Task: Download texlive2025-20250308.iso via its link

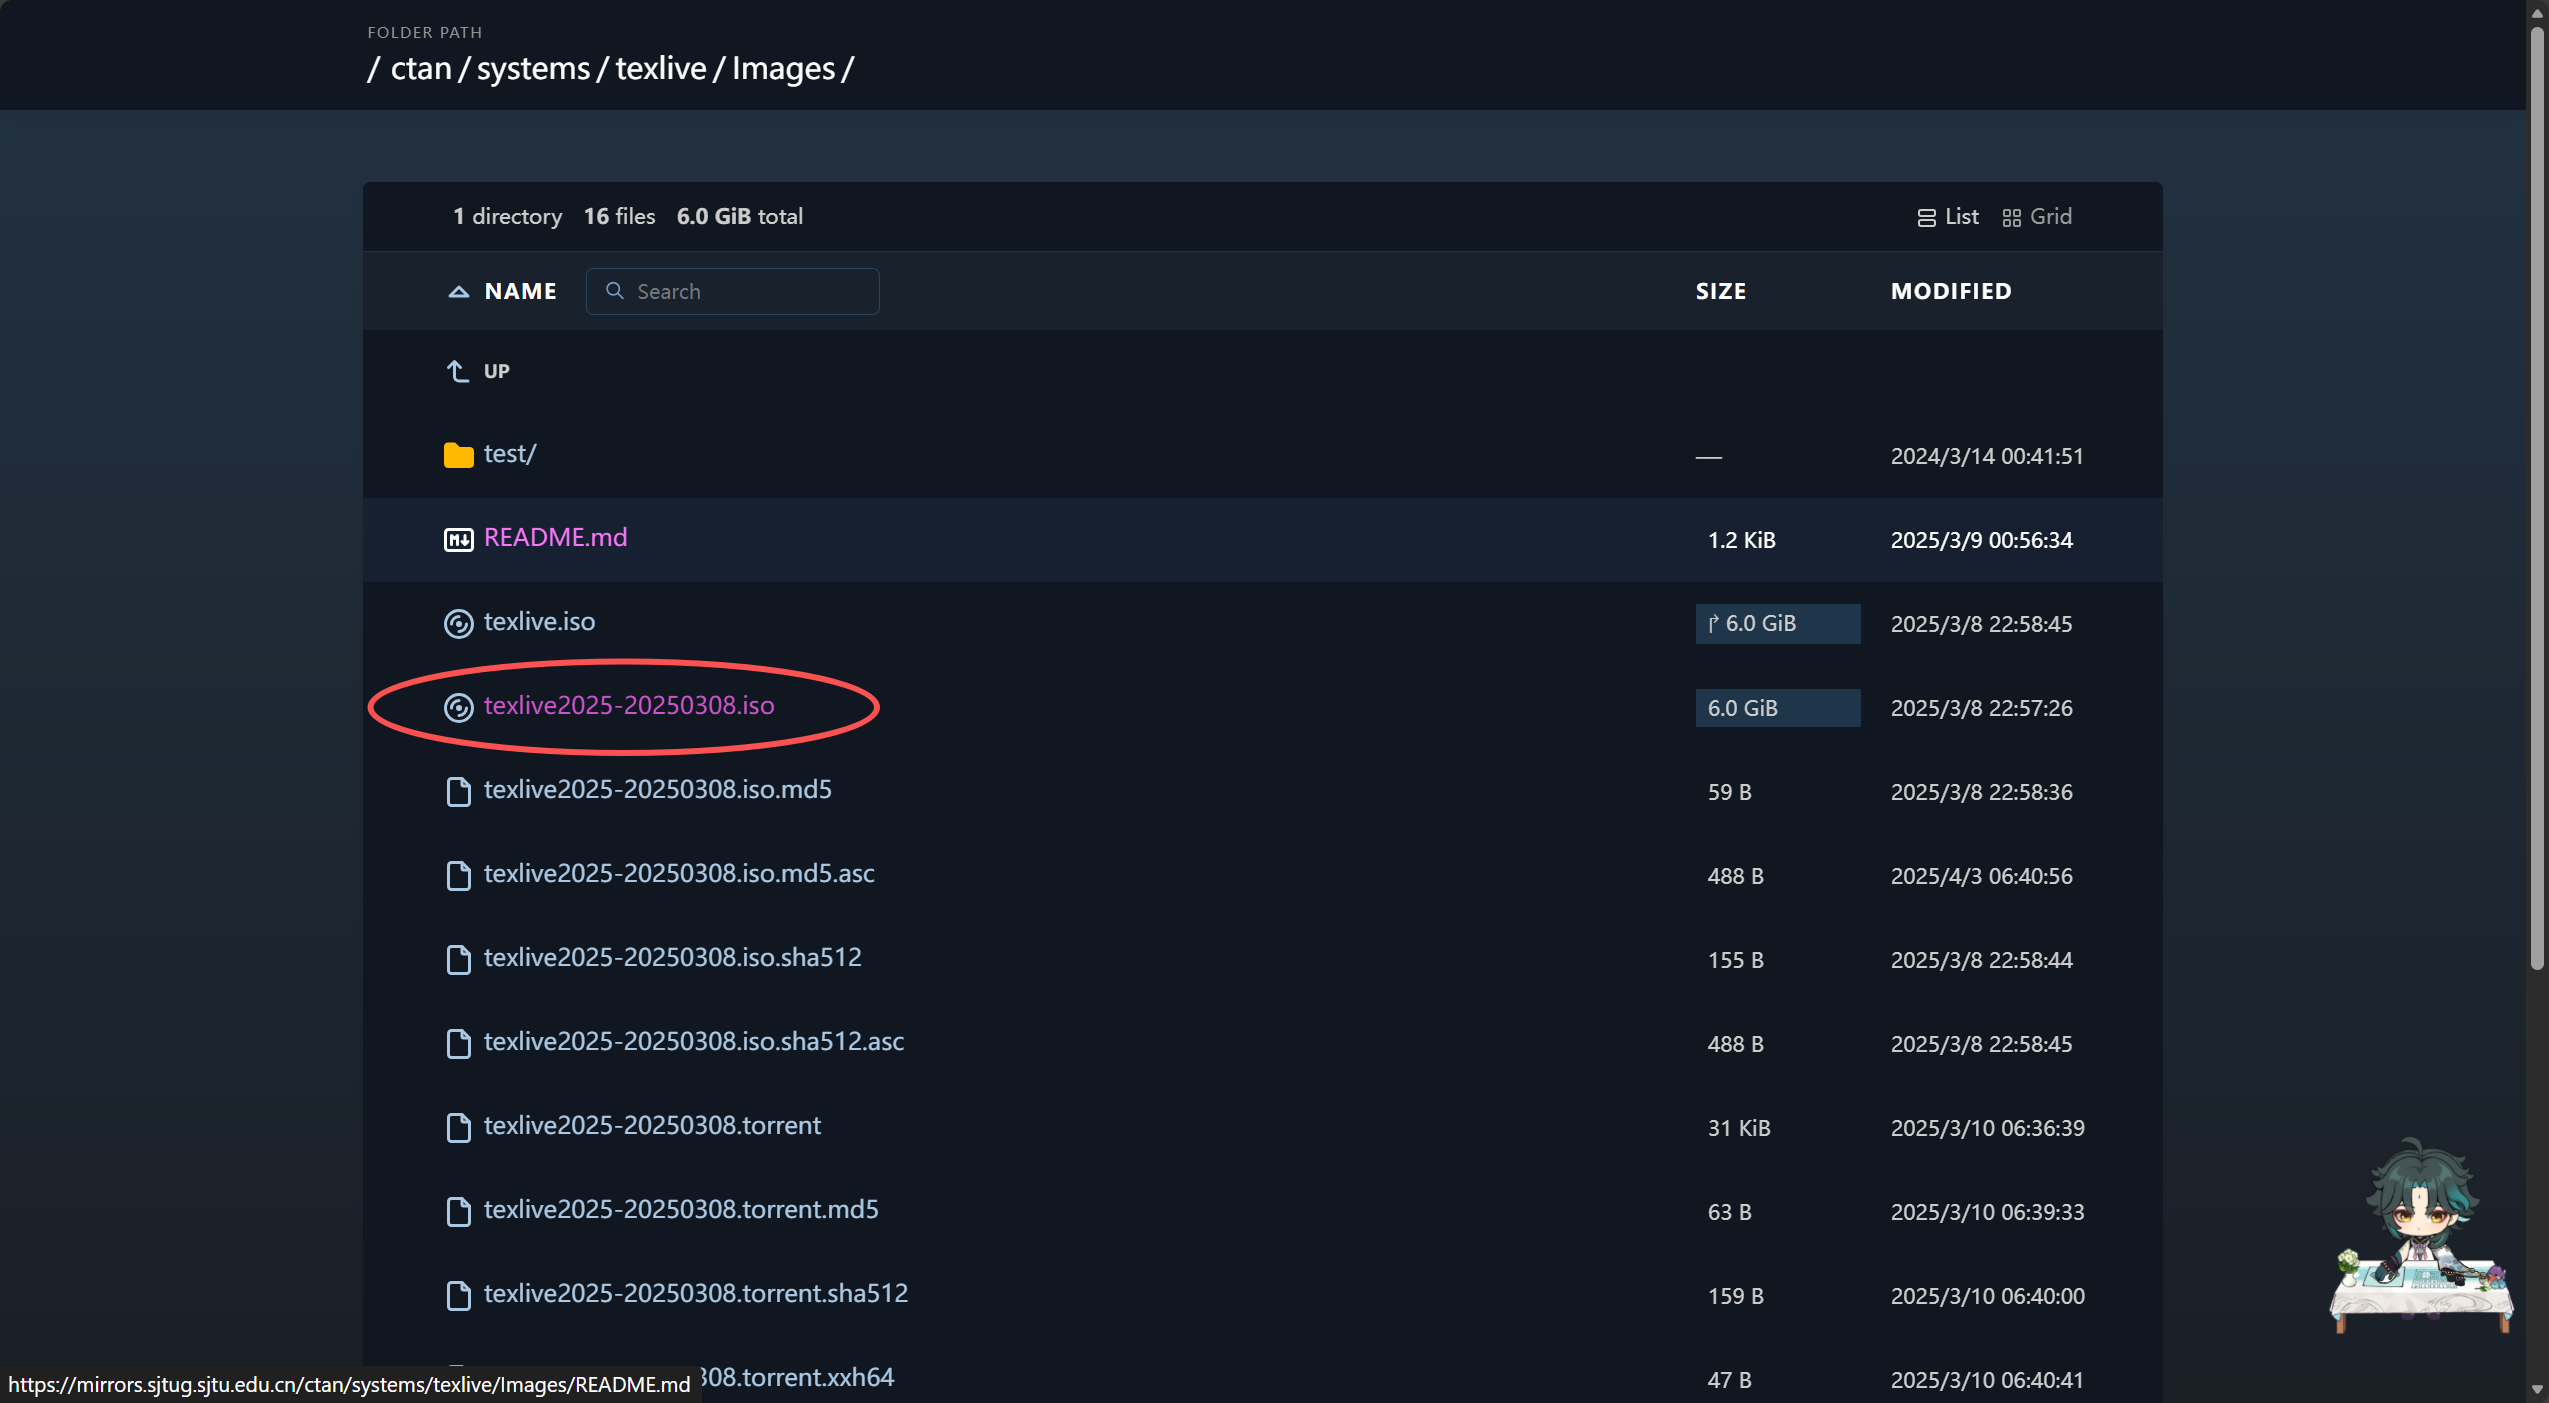Action: click(x=629, y=706)
